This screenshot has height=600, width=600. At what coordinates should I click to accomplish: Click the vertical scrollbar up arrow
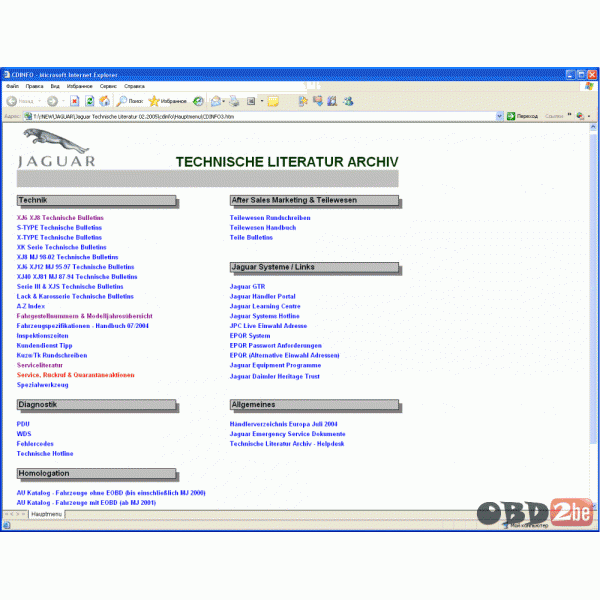593,127
